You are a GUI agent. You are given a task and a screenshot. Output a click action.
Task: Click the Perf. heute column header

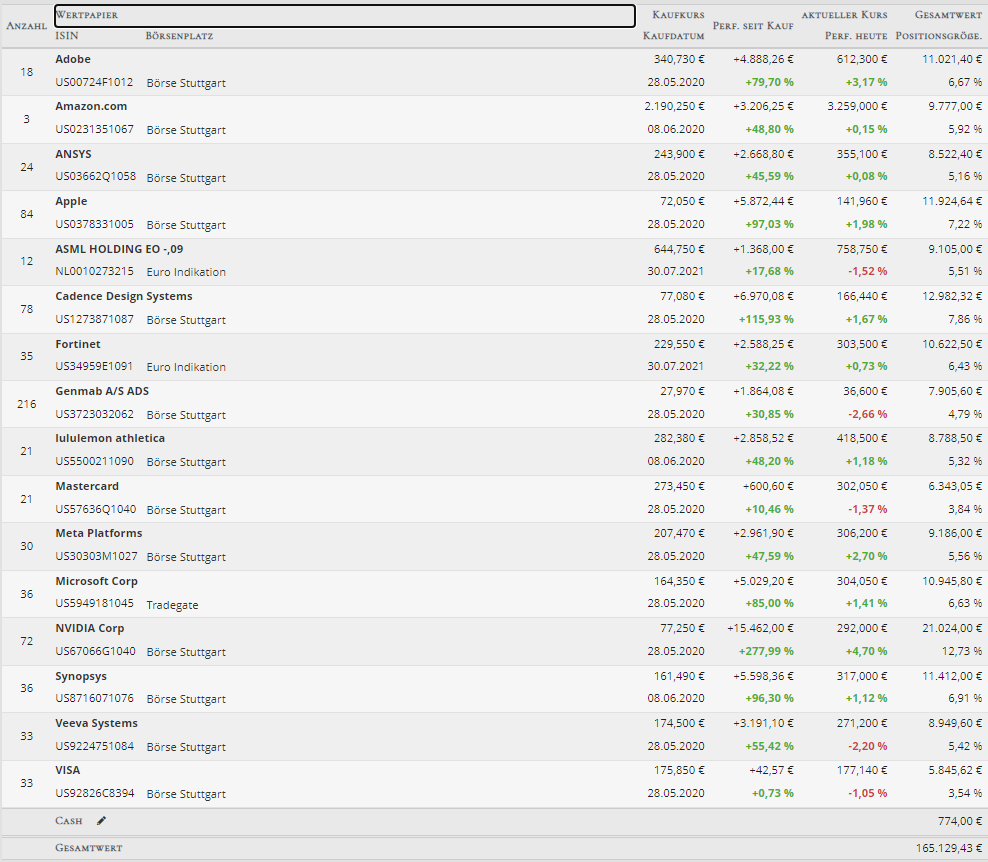coord(856,36)
